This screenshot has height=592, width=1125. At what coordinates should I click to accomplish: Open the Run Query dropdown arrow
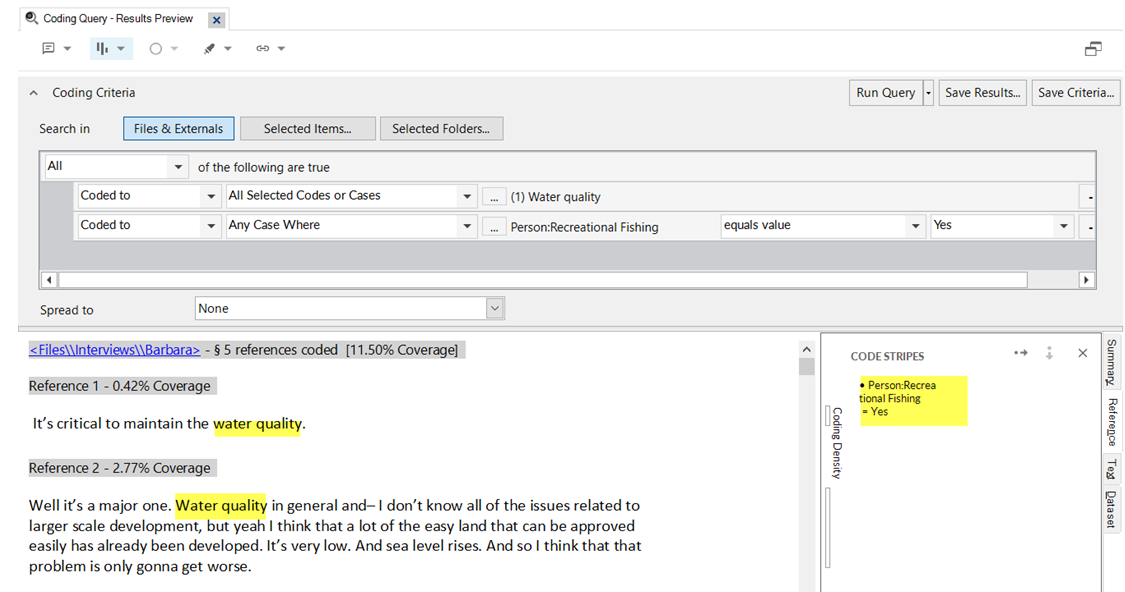928,93
